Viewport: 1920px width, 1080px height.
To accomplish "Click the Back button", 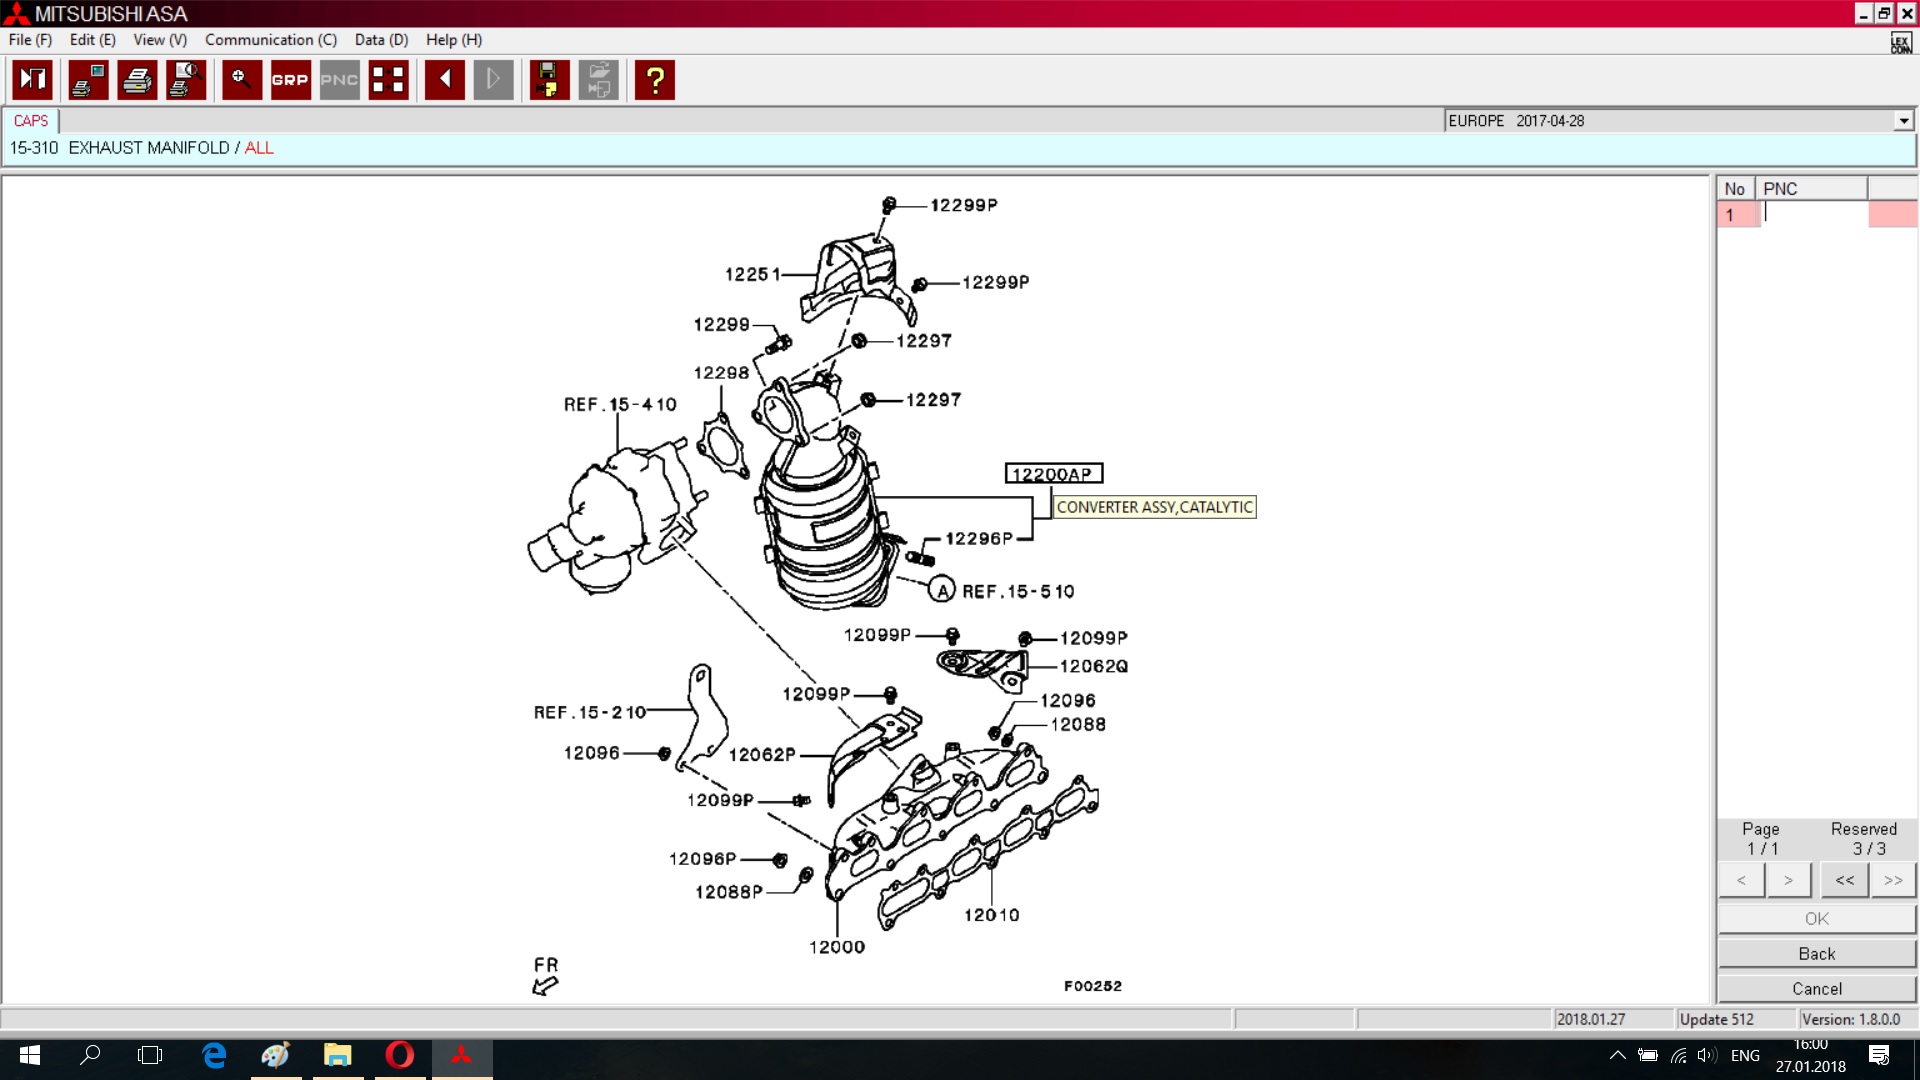I will [1816, 954].
